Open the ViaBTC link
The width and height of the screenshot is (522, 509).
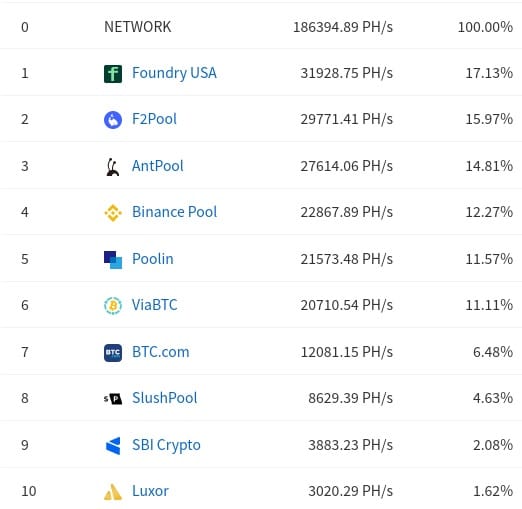coord(154,305)
